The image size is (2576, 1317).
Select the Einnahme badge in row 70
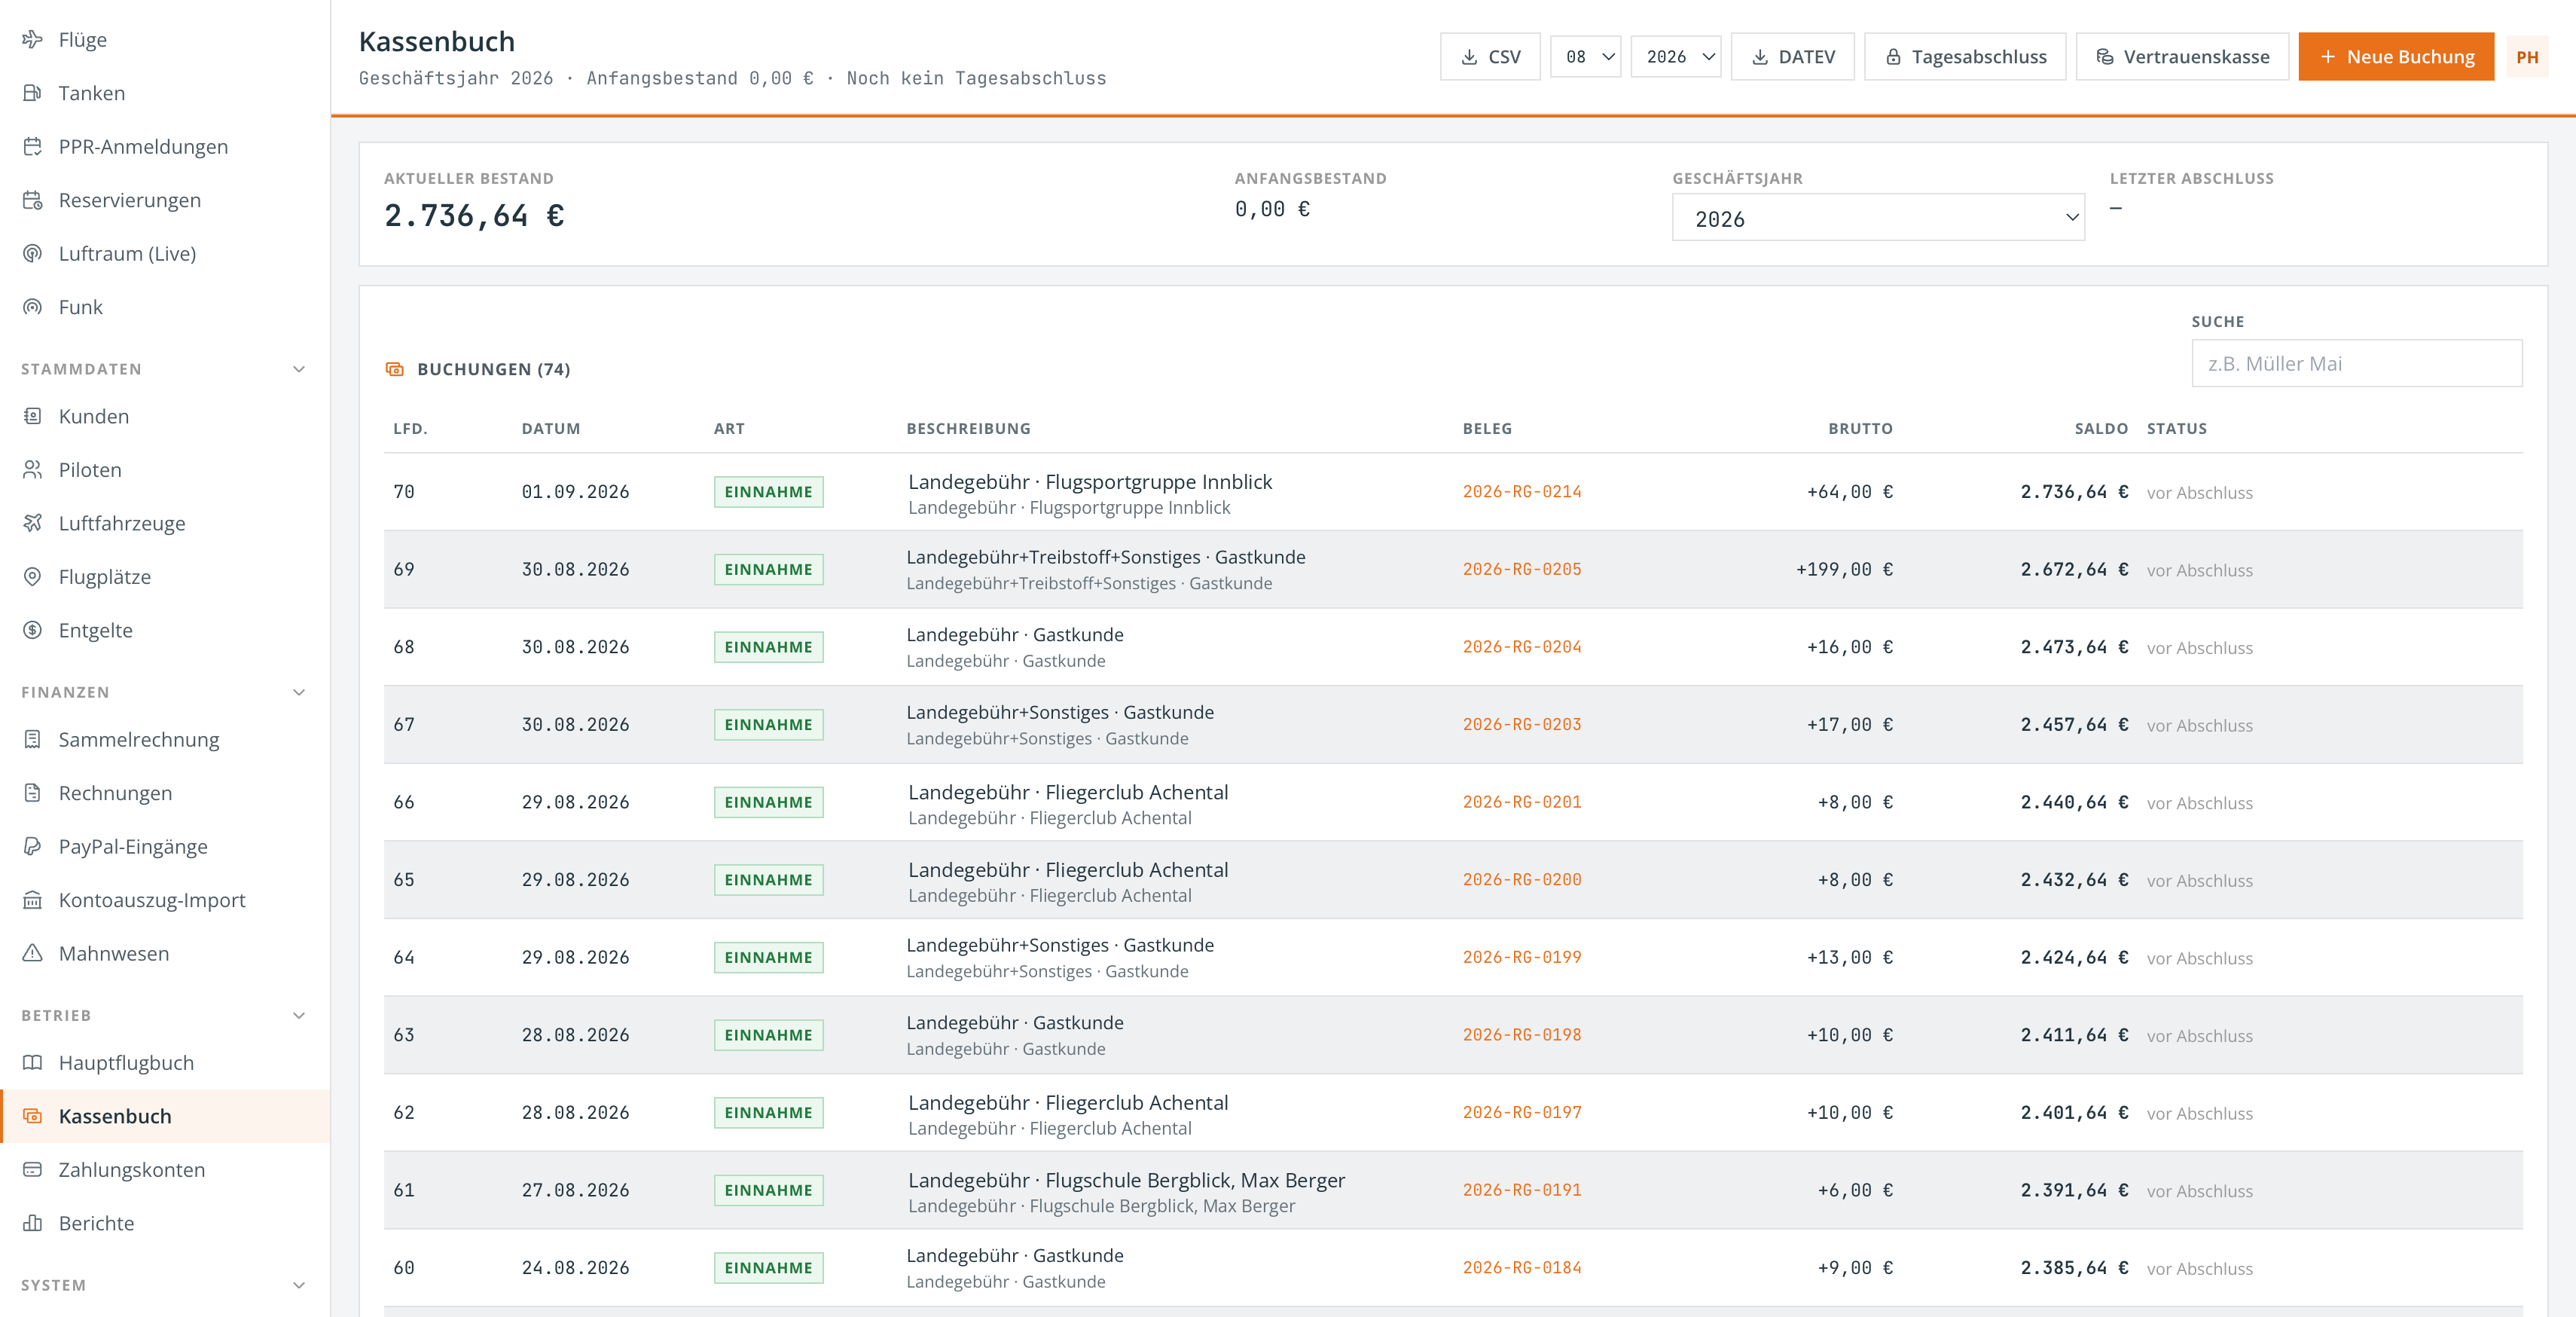(768, 492)
